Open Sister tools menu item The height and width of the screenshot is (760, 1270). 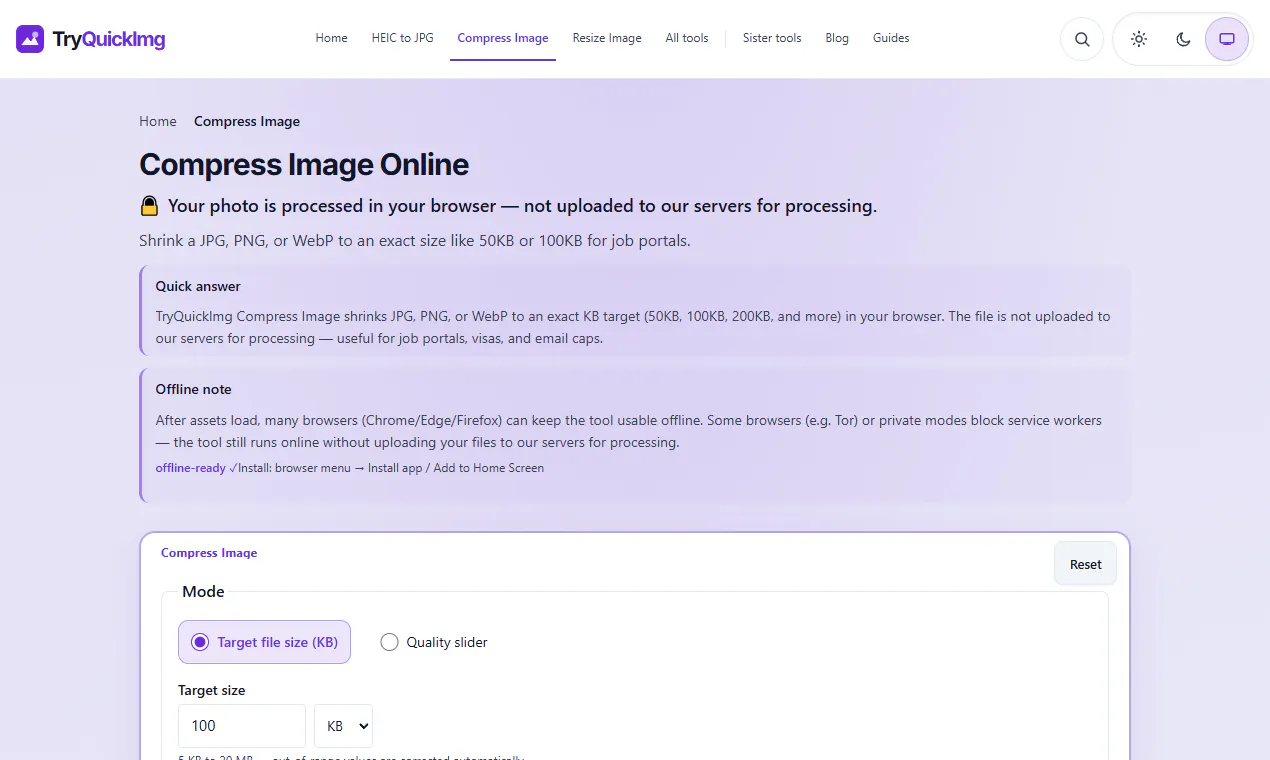tap(772, 38)
